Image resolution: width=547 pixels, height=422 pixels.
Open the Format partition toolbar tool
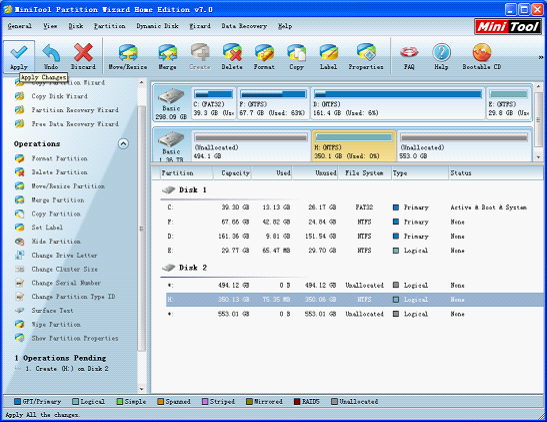[264, 56]
